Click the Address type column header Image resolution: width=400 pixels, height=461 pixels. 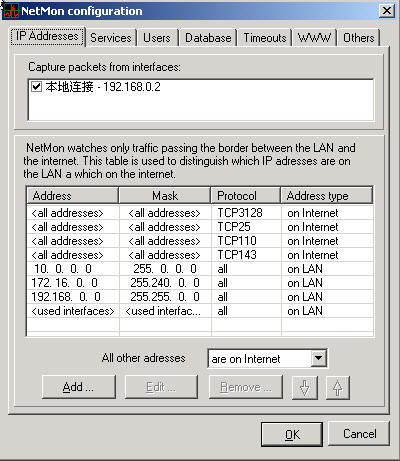point(327,195)
